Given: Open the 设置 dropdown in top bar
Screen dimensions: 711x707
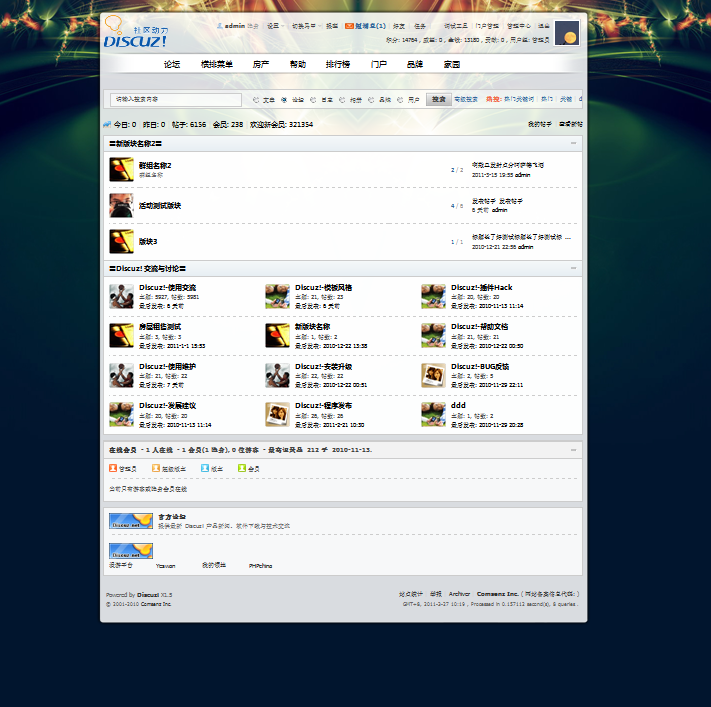Looking at the screenshot, I should tap(276, 26).
